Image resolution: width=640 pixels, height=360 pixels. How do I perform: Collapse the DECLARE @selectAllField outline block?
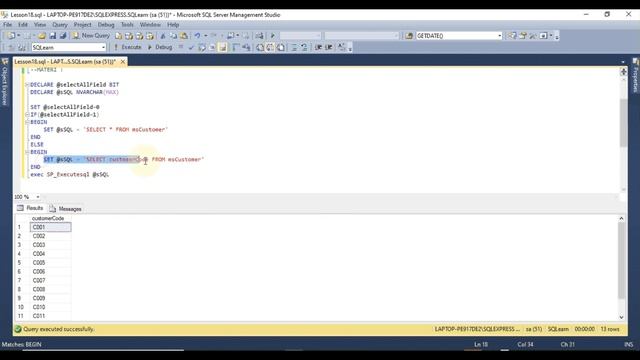27,84
